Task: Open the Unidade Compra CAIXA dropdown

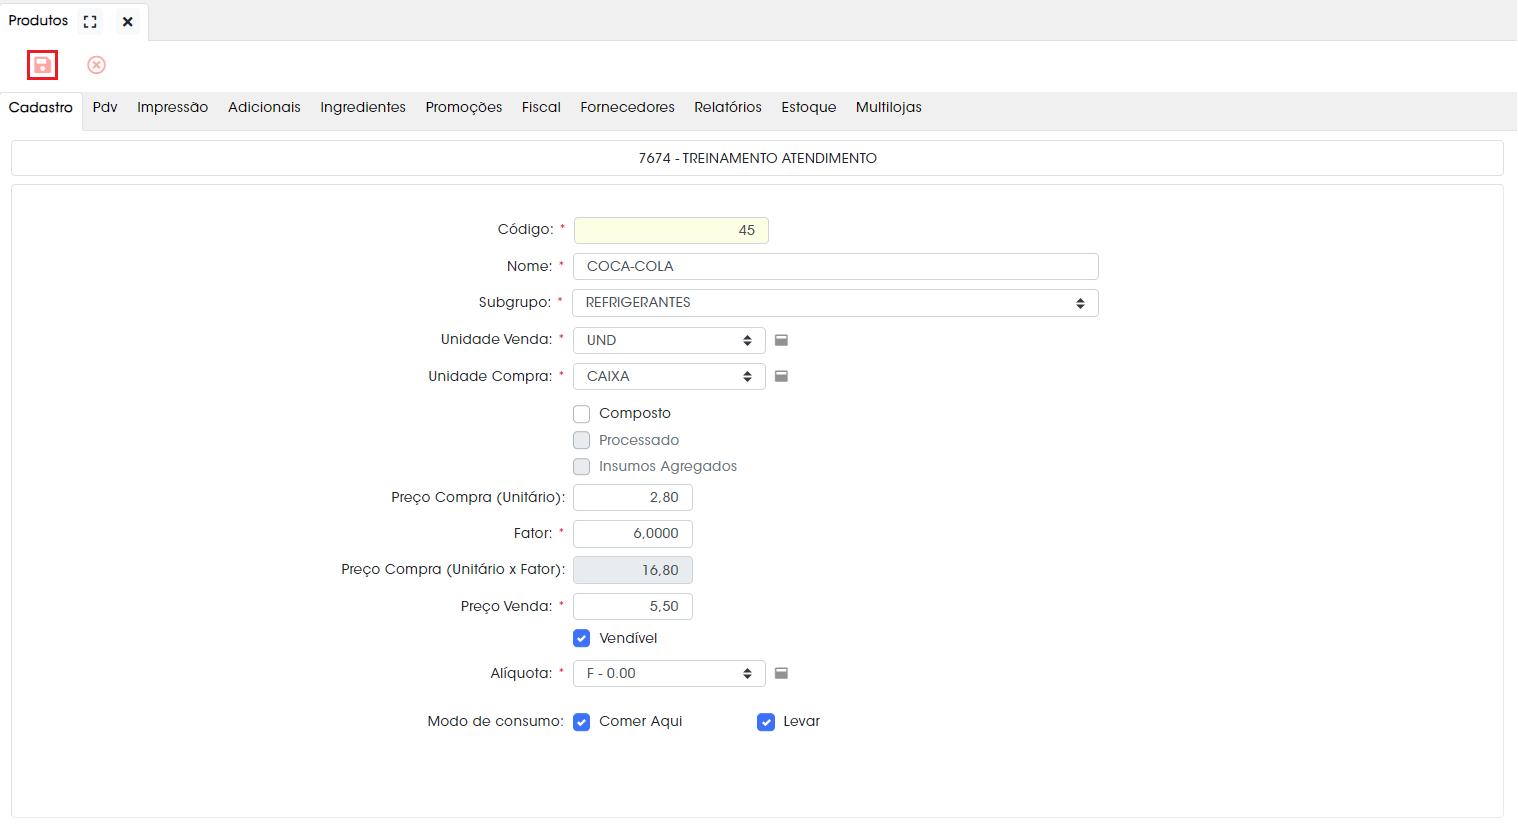Action: (x=669, y=376)
